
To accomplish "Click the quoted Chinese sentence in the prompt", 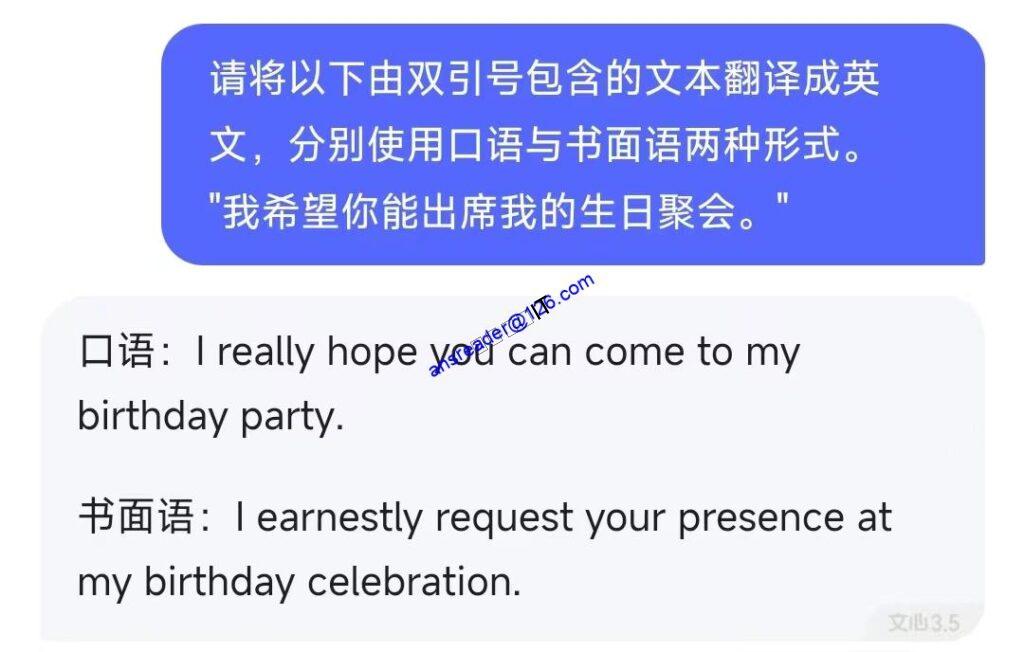I will [505, 213].
